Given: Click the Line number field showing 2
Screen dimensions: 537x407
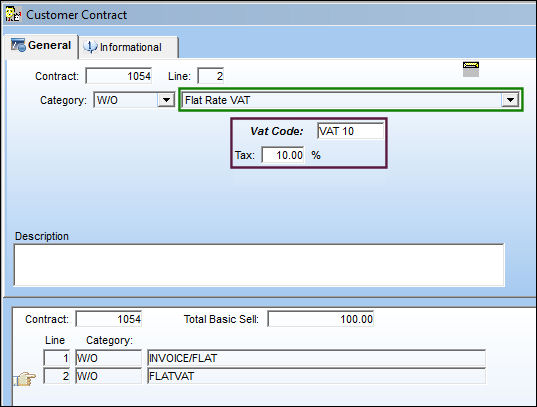Looking at the screenshot, I should 211,76.
